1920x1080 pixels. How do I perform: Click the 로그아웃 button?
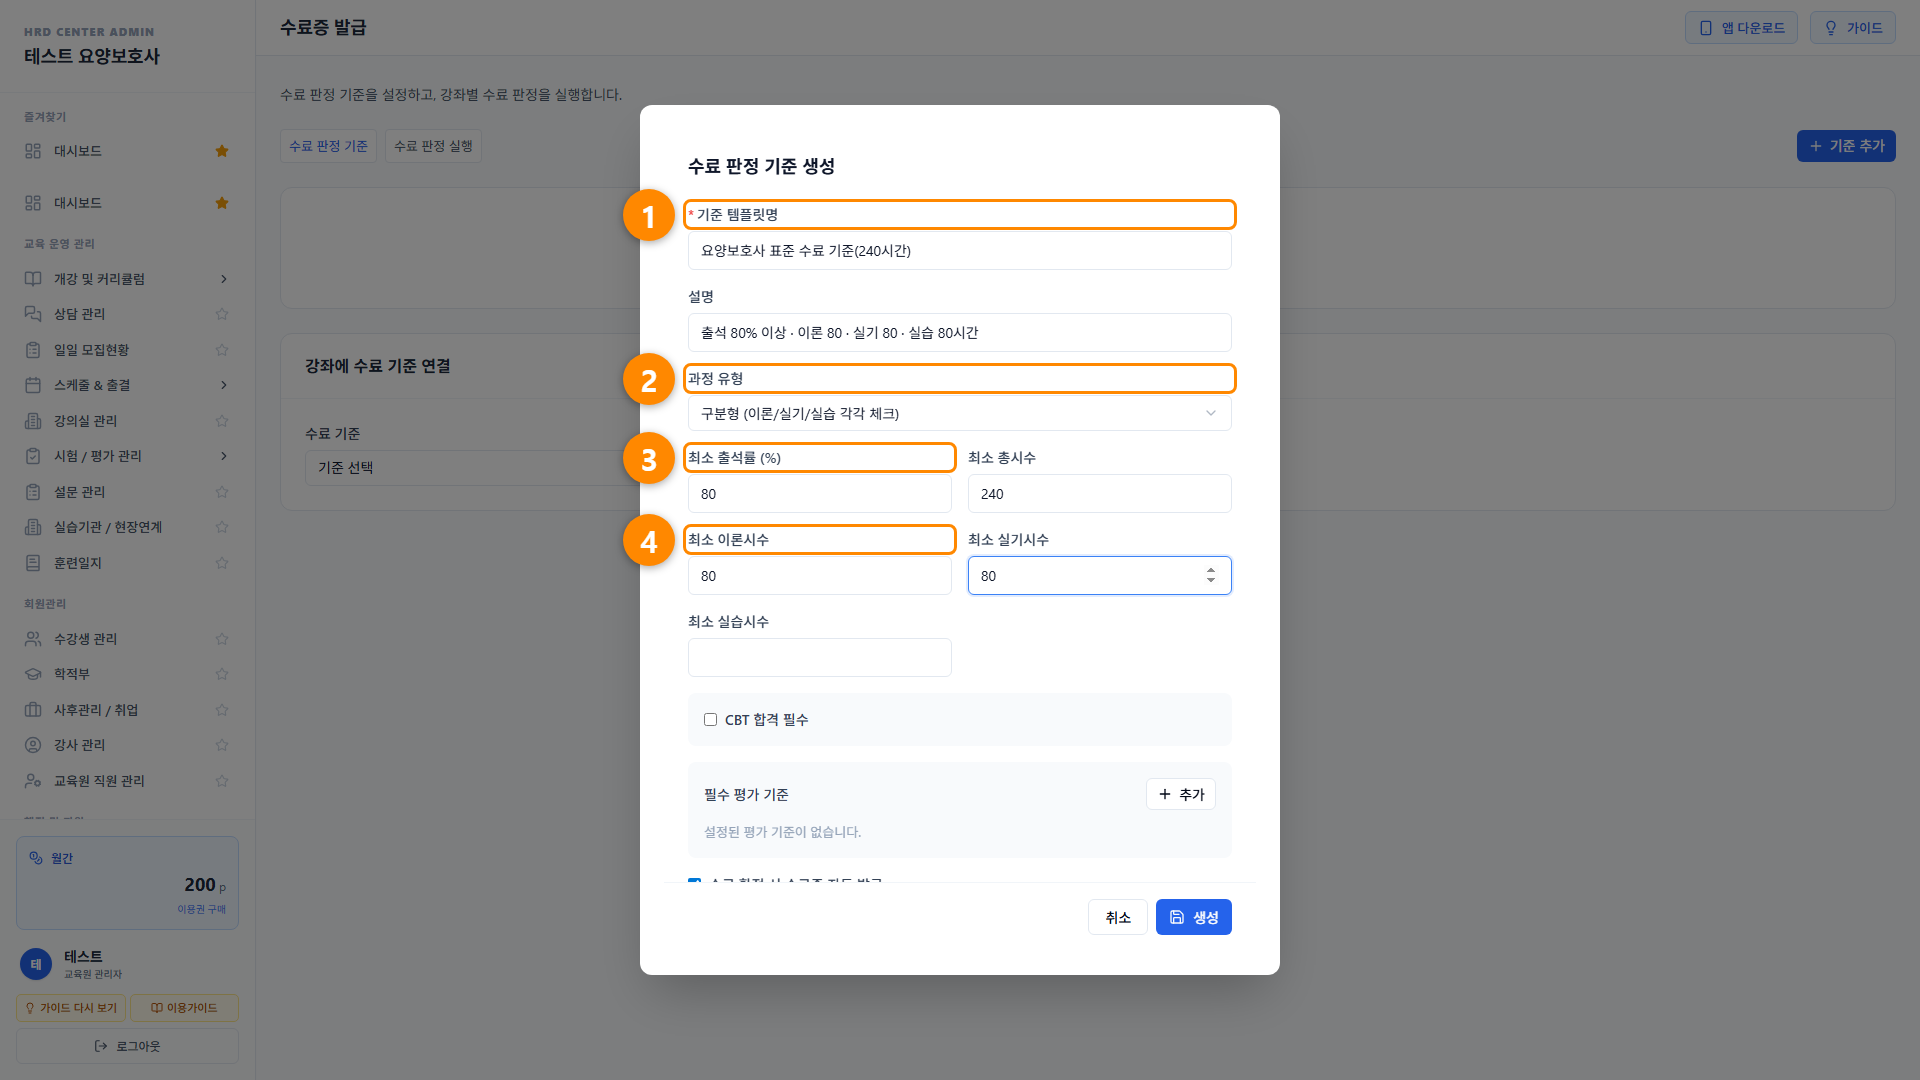127,1046
